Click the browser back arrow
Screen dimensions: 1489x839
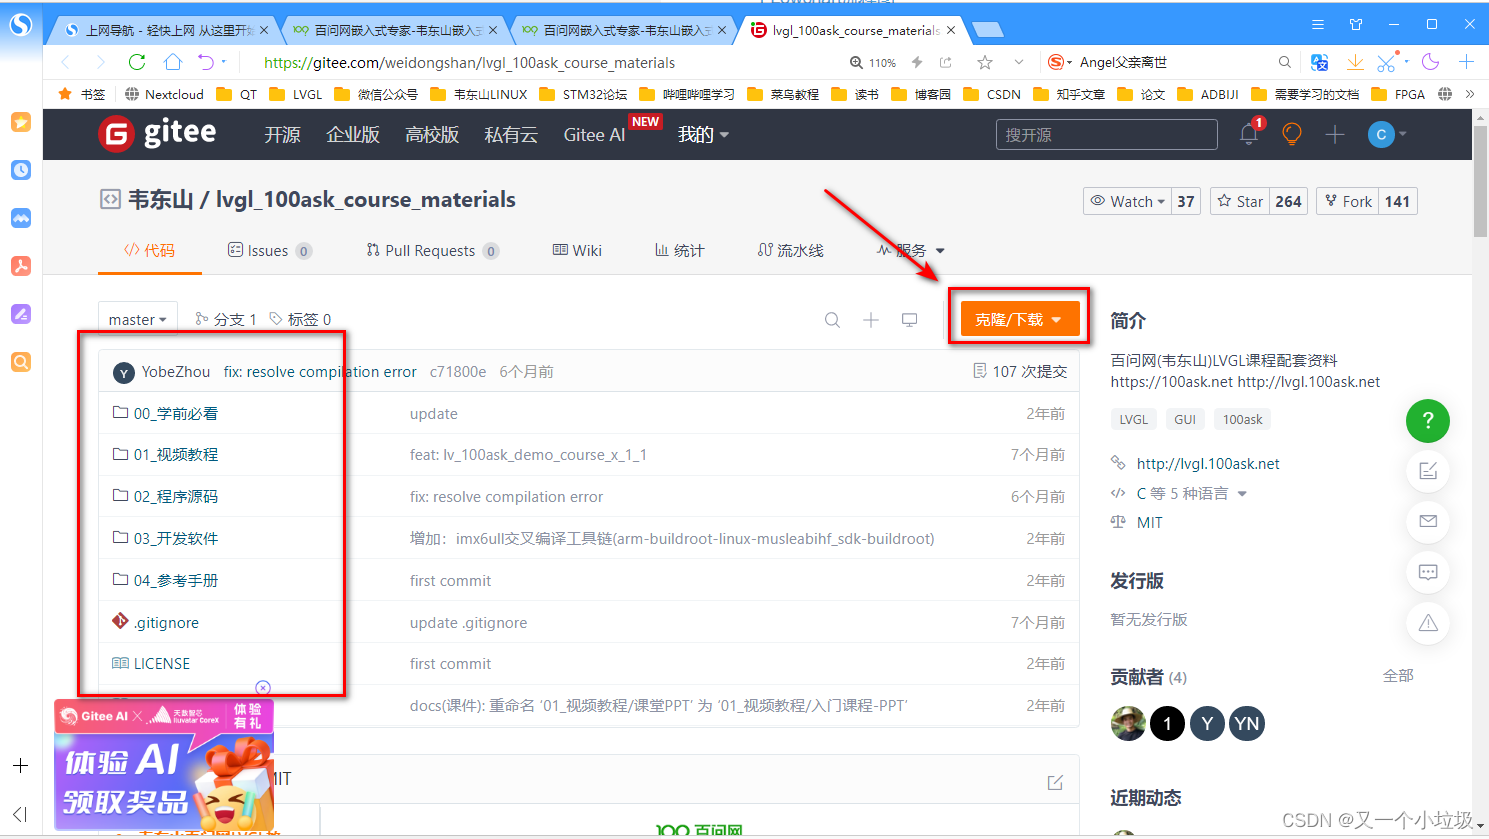[66, 62]
